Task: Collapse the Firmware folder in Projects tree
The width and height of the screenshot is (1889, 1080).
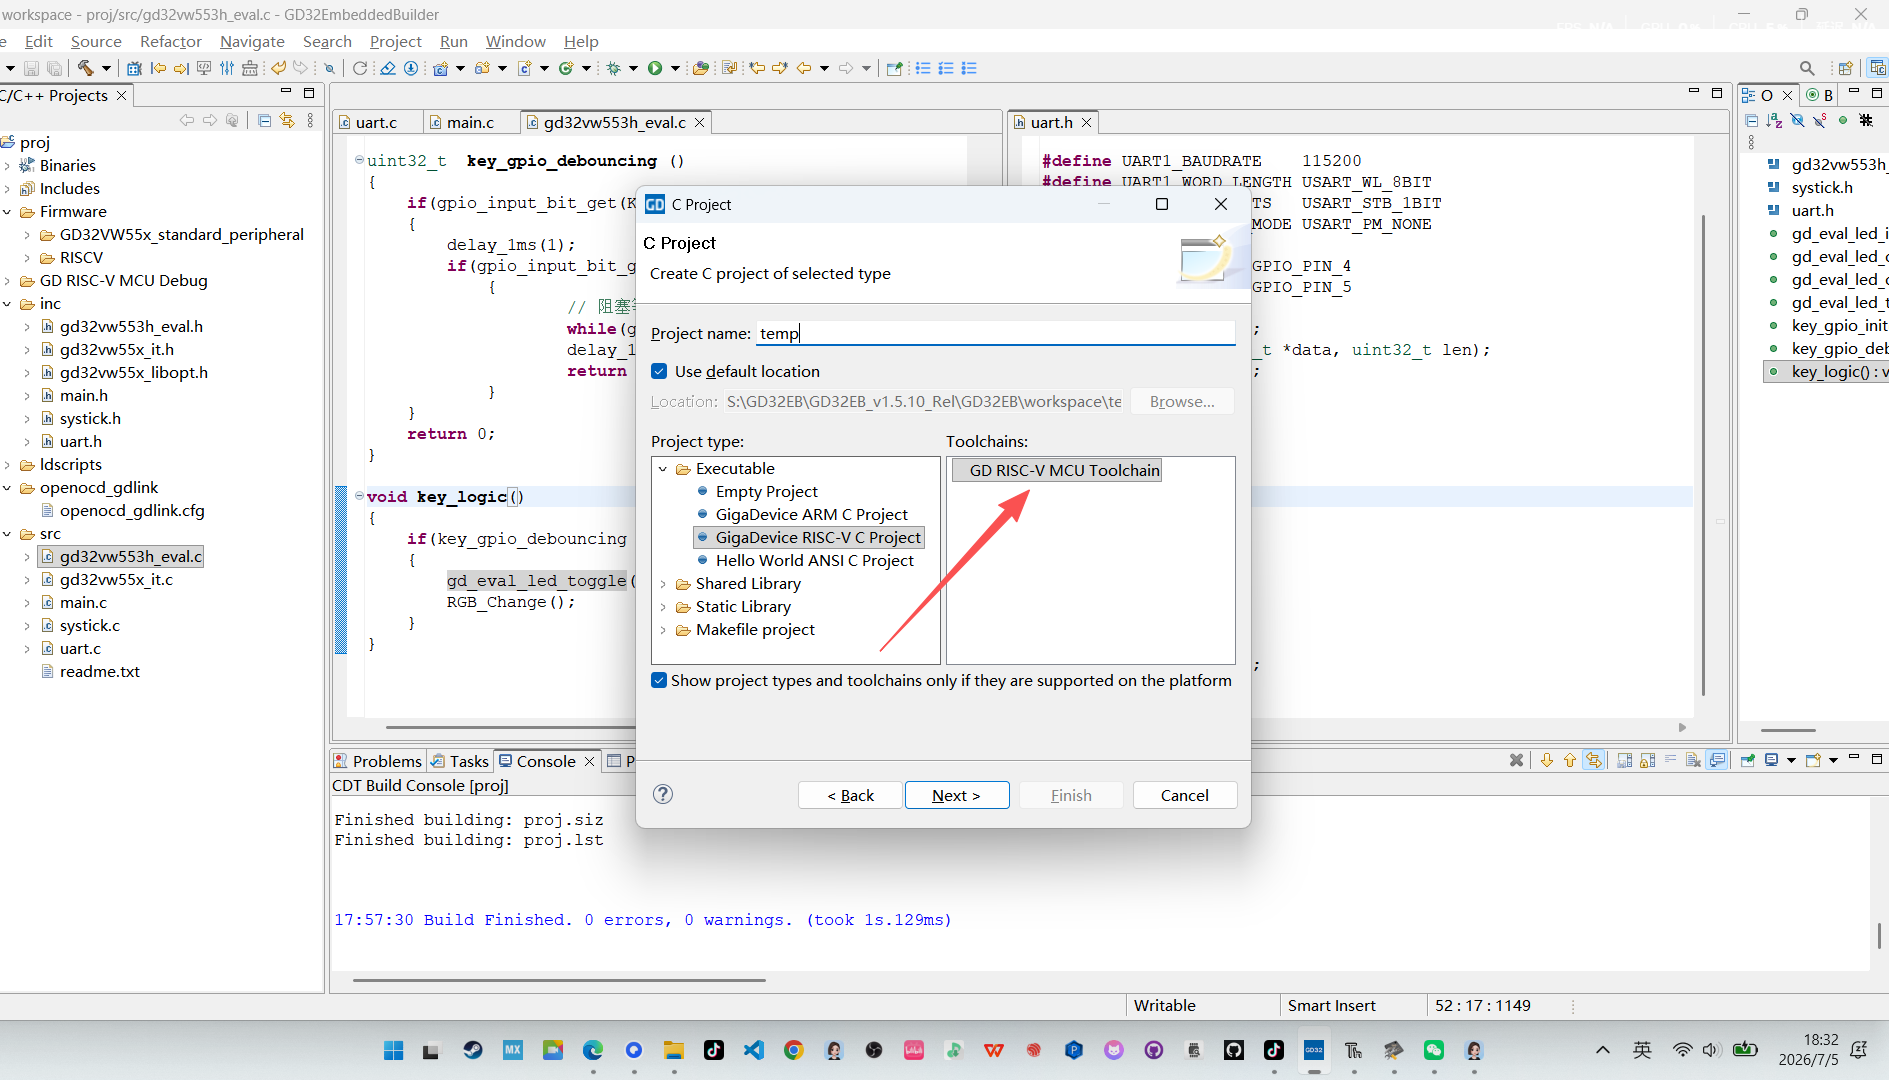Action: click(7, 212)
